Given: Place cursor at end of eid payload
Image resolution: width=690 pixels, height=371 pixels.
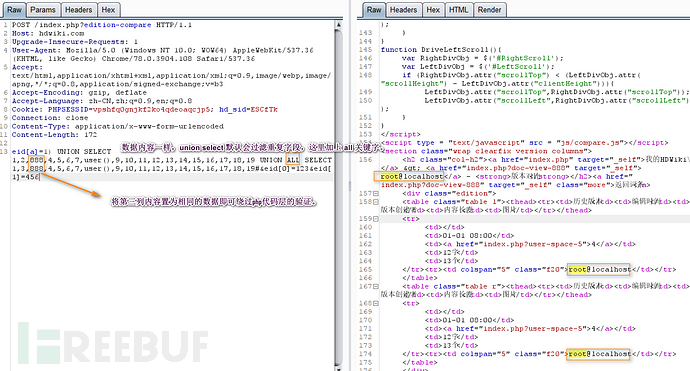Looking at the screenshot, I should point(39,177).
